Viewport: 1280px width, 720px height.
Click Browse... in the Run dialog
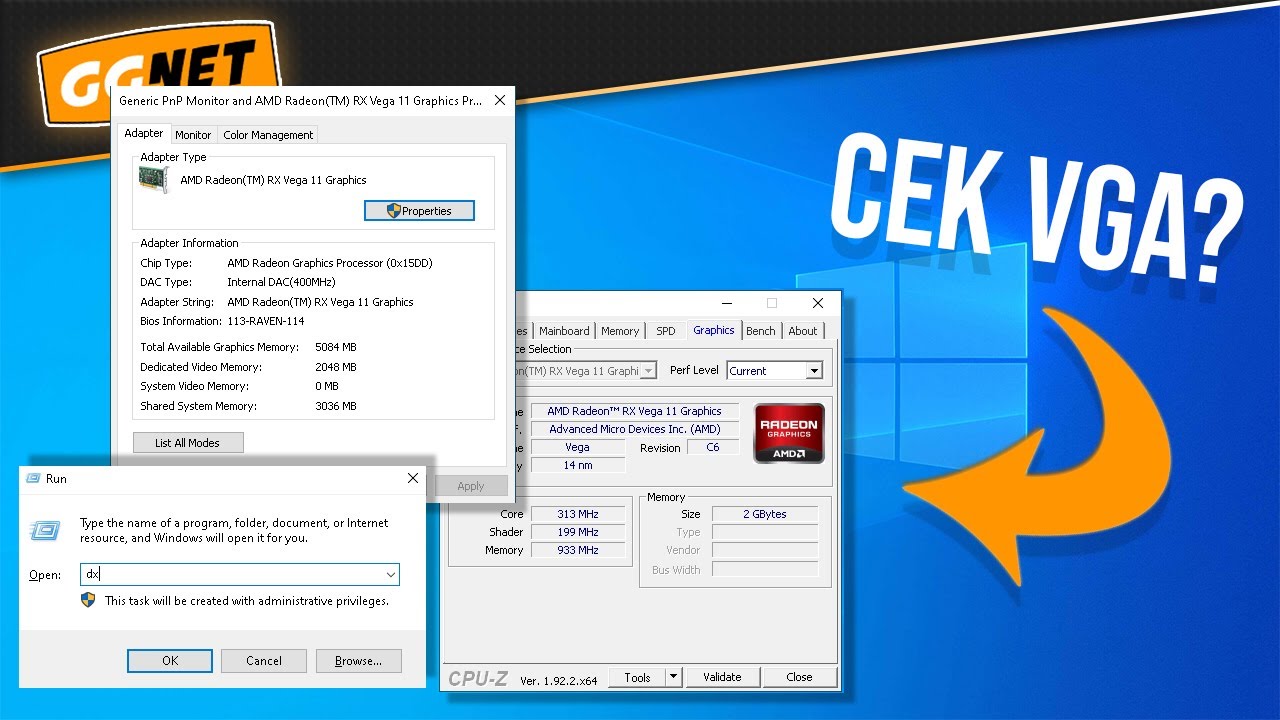358,661
